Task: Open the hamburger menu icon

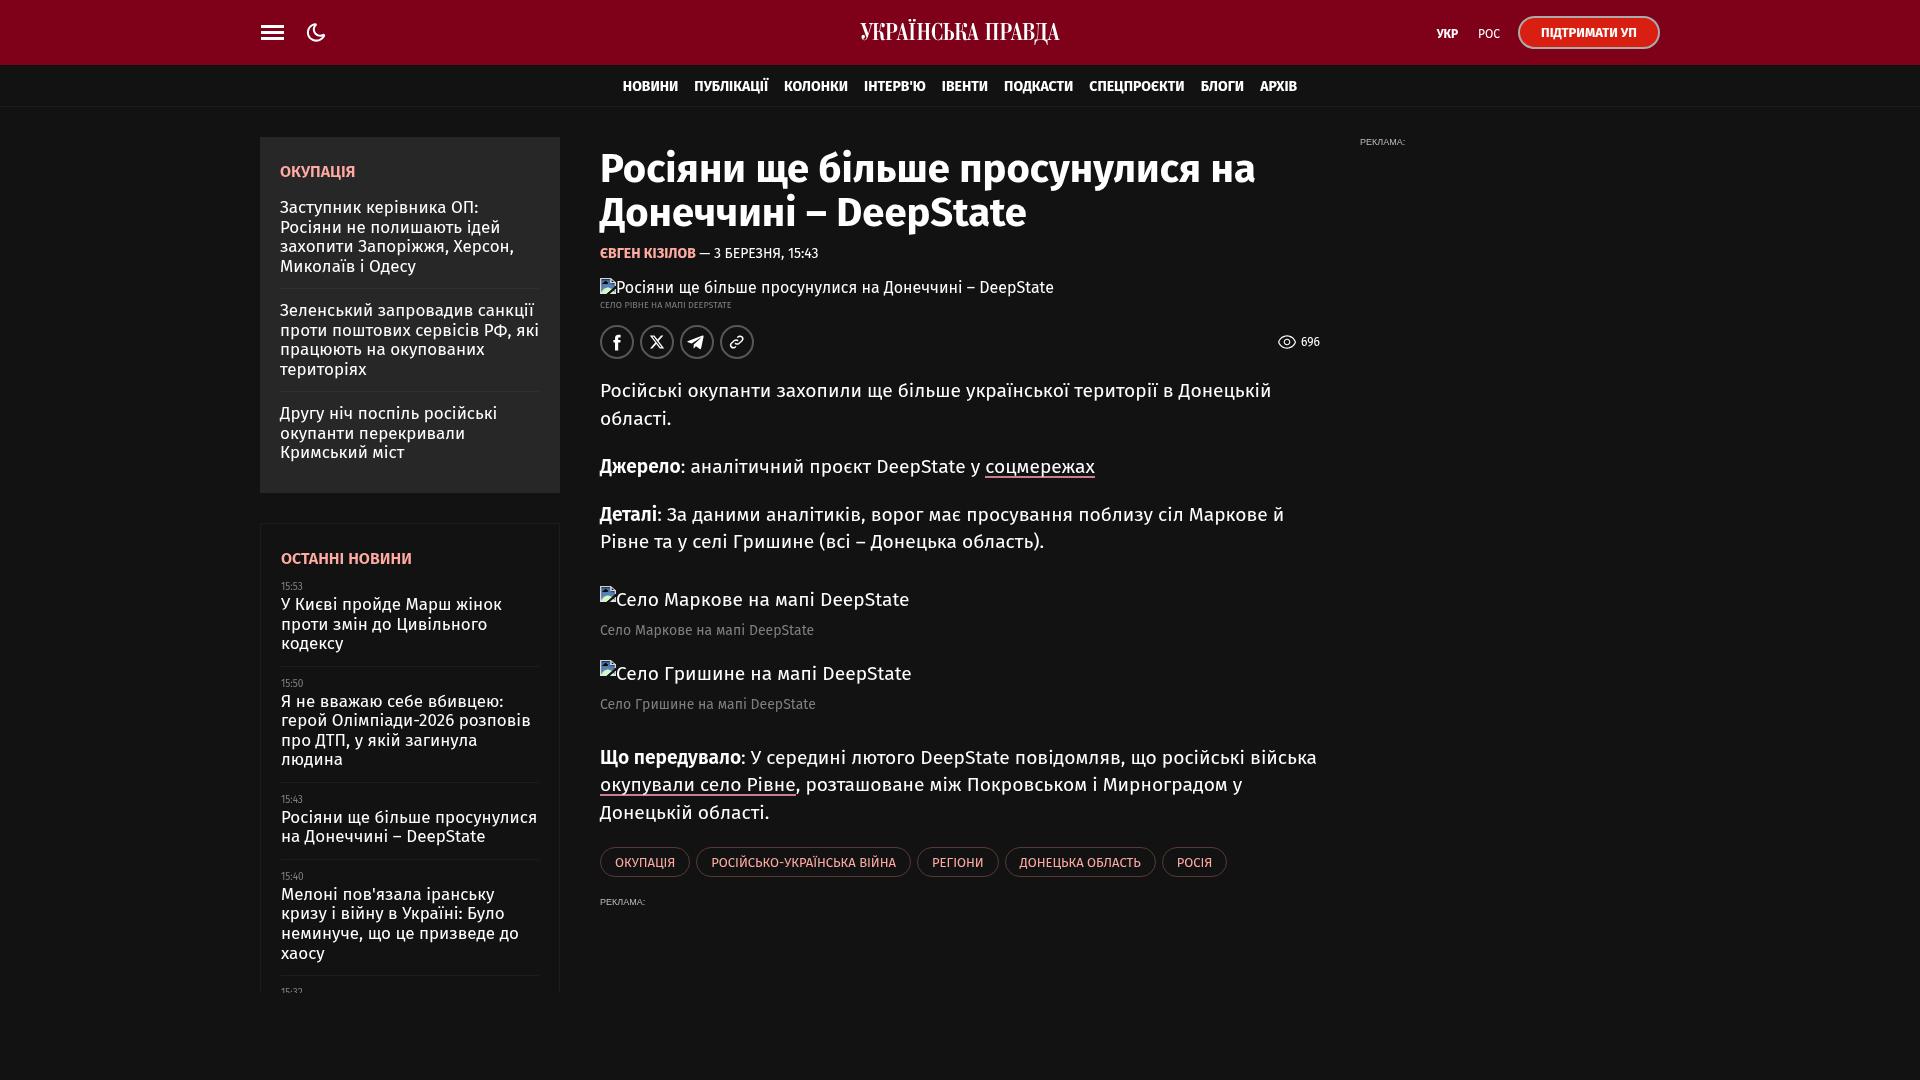Action: (x=272, y=33)
